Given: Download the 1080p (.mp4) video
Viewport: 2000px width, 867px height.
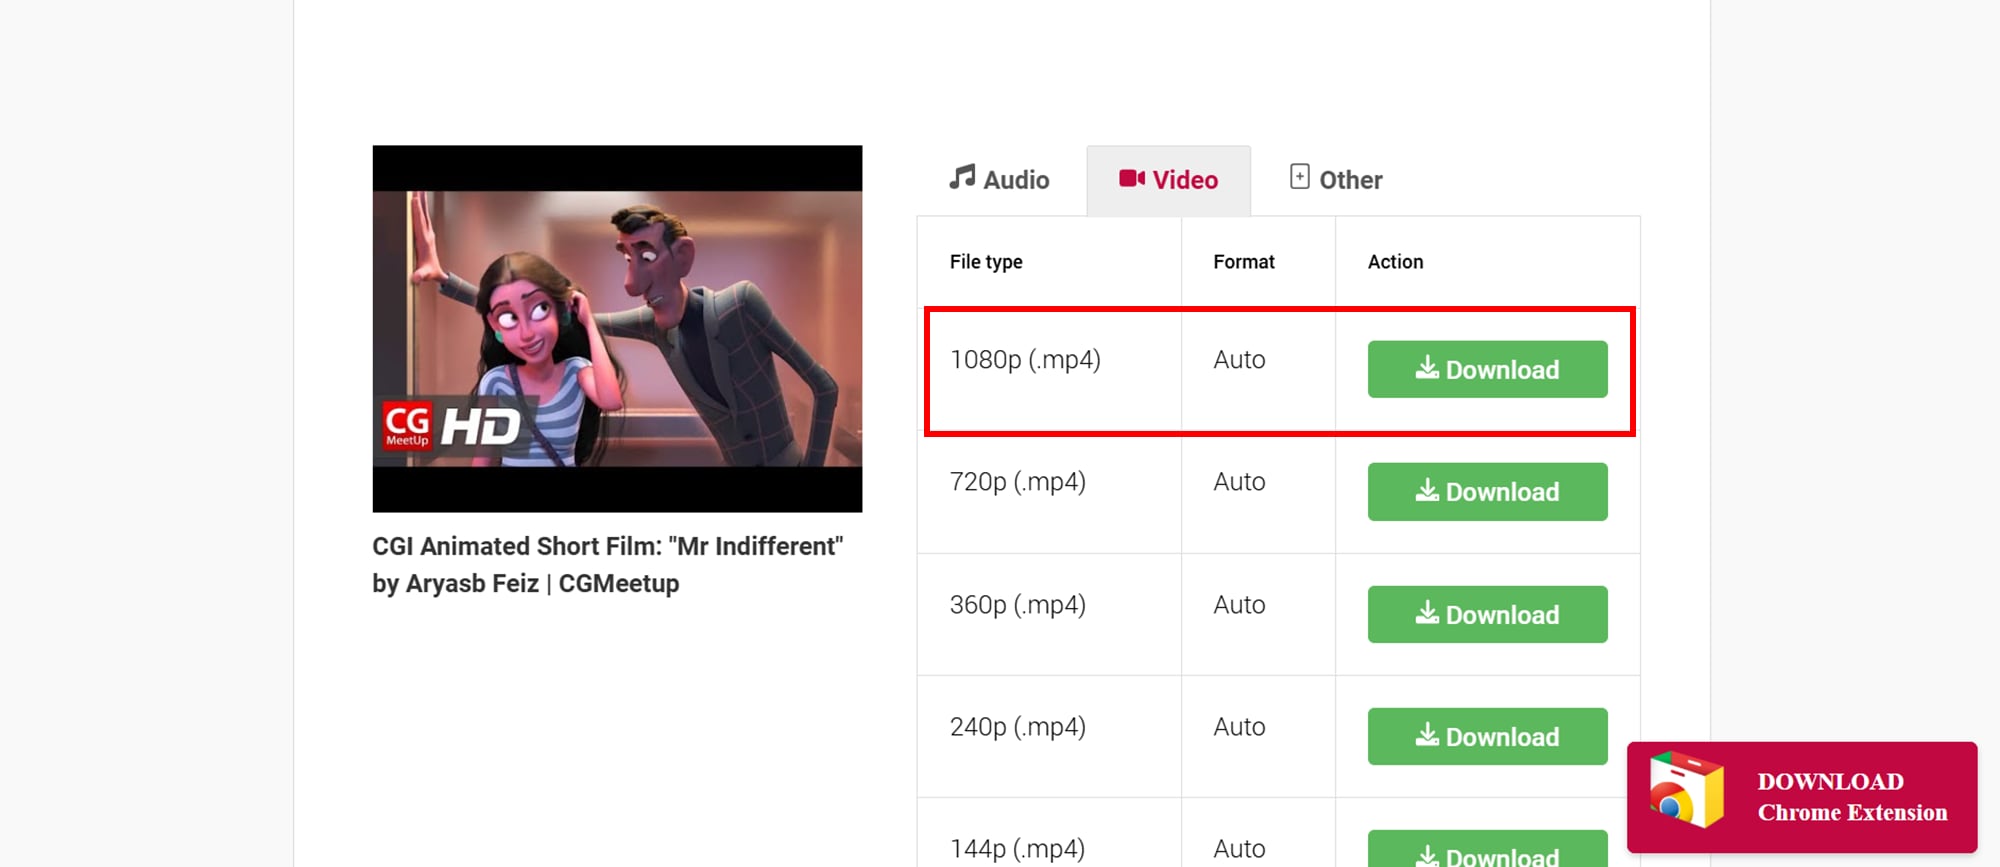Looking at the screenshot, I should click(x=1487, y=370).
